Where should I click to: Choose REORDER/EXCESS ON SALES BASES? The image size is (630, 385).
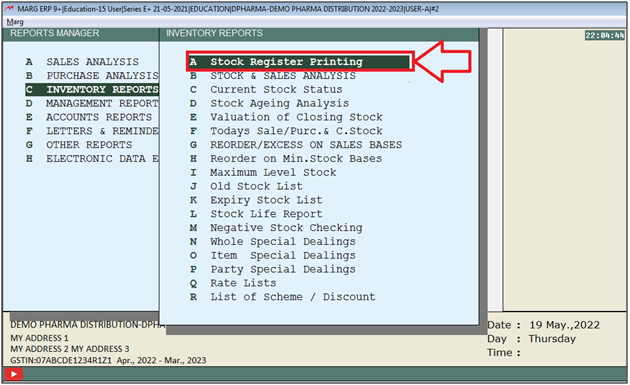[306, 145]
